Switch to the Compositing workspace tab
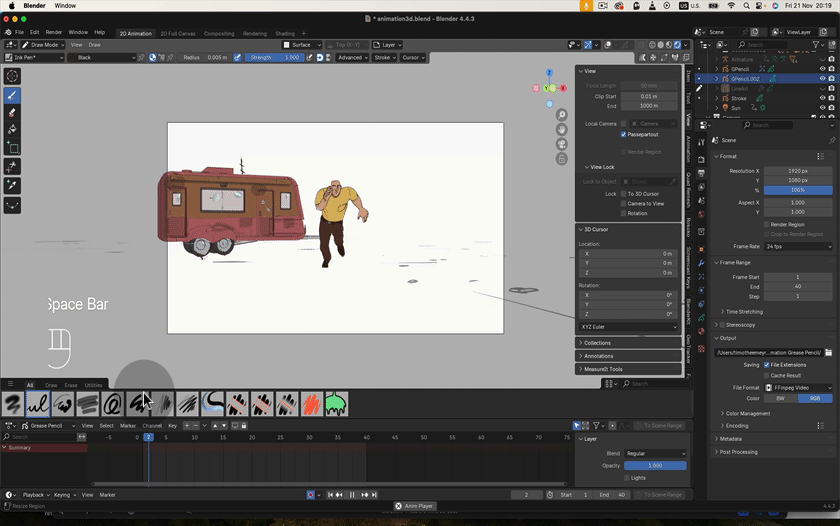Image resolution: width=840 pixels, height=526 pixels. tap(219, 33)
